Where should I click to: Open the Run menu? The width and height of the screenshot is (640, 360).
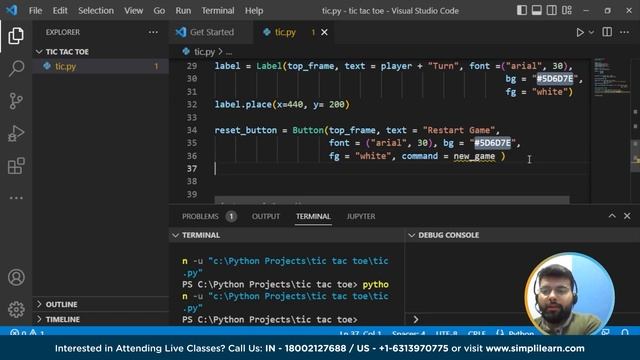pos(183,11)
